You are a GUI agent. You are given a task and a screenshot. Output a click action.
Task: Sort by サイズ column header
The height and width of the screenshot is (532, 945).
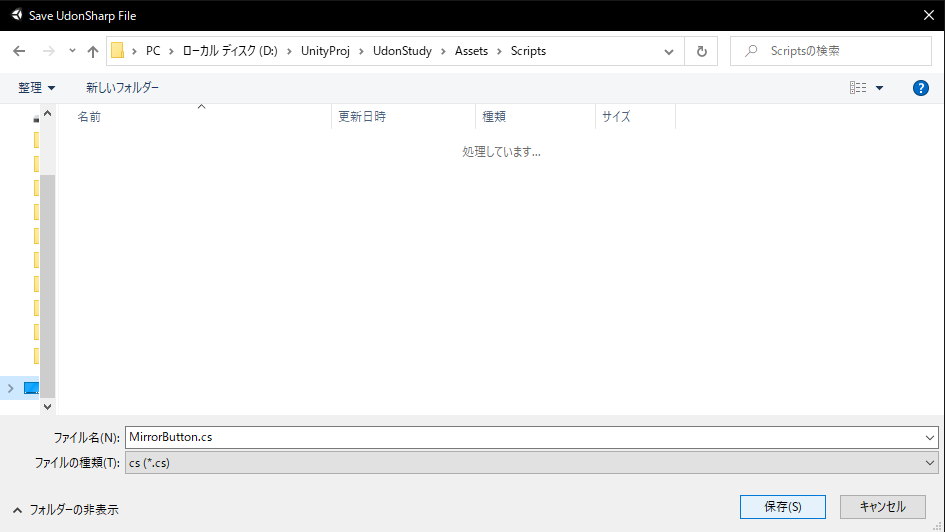(635, 116)
